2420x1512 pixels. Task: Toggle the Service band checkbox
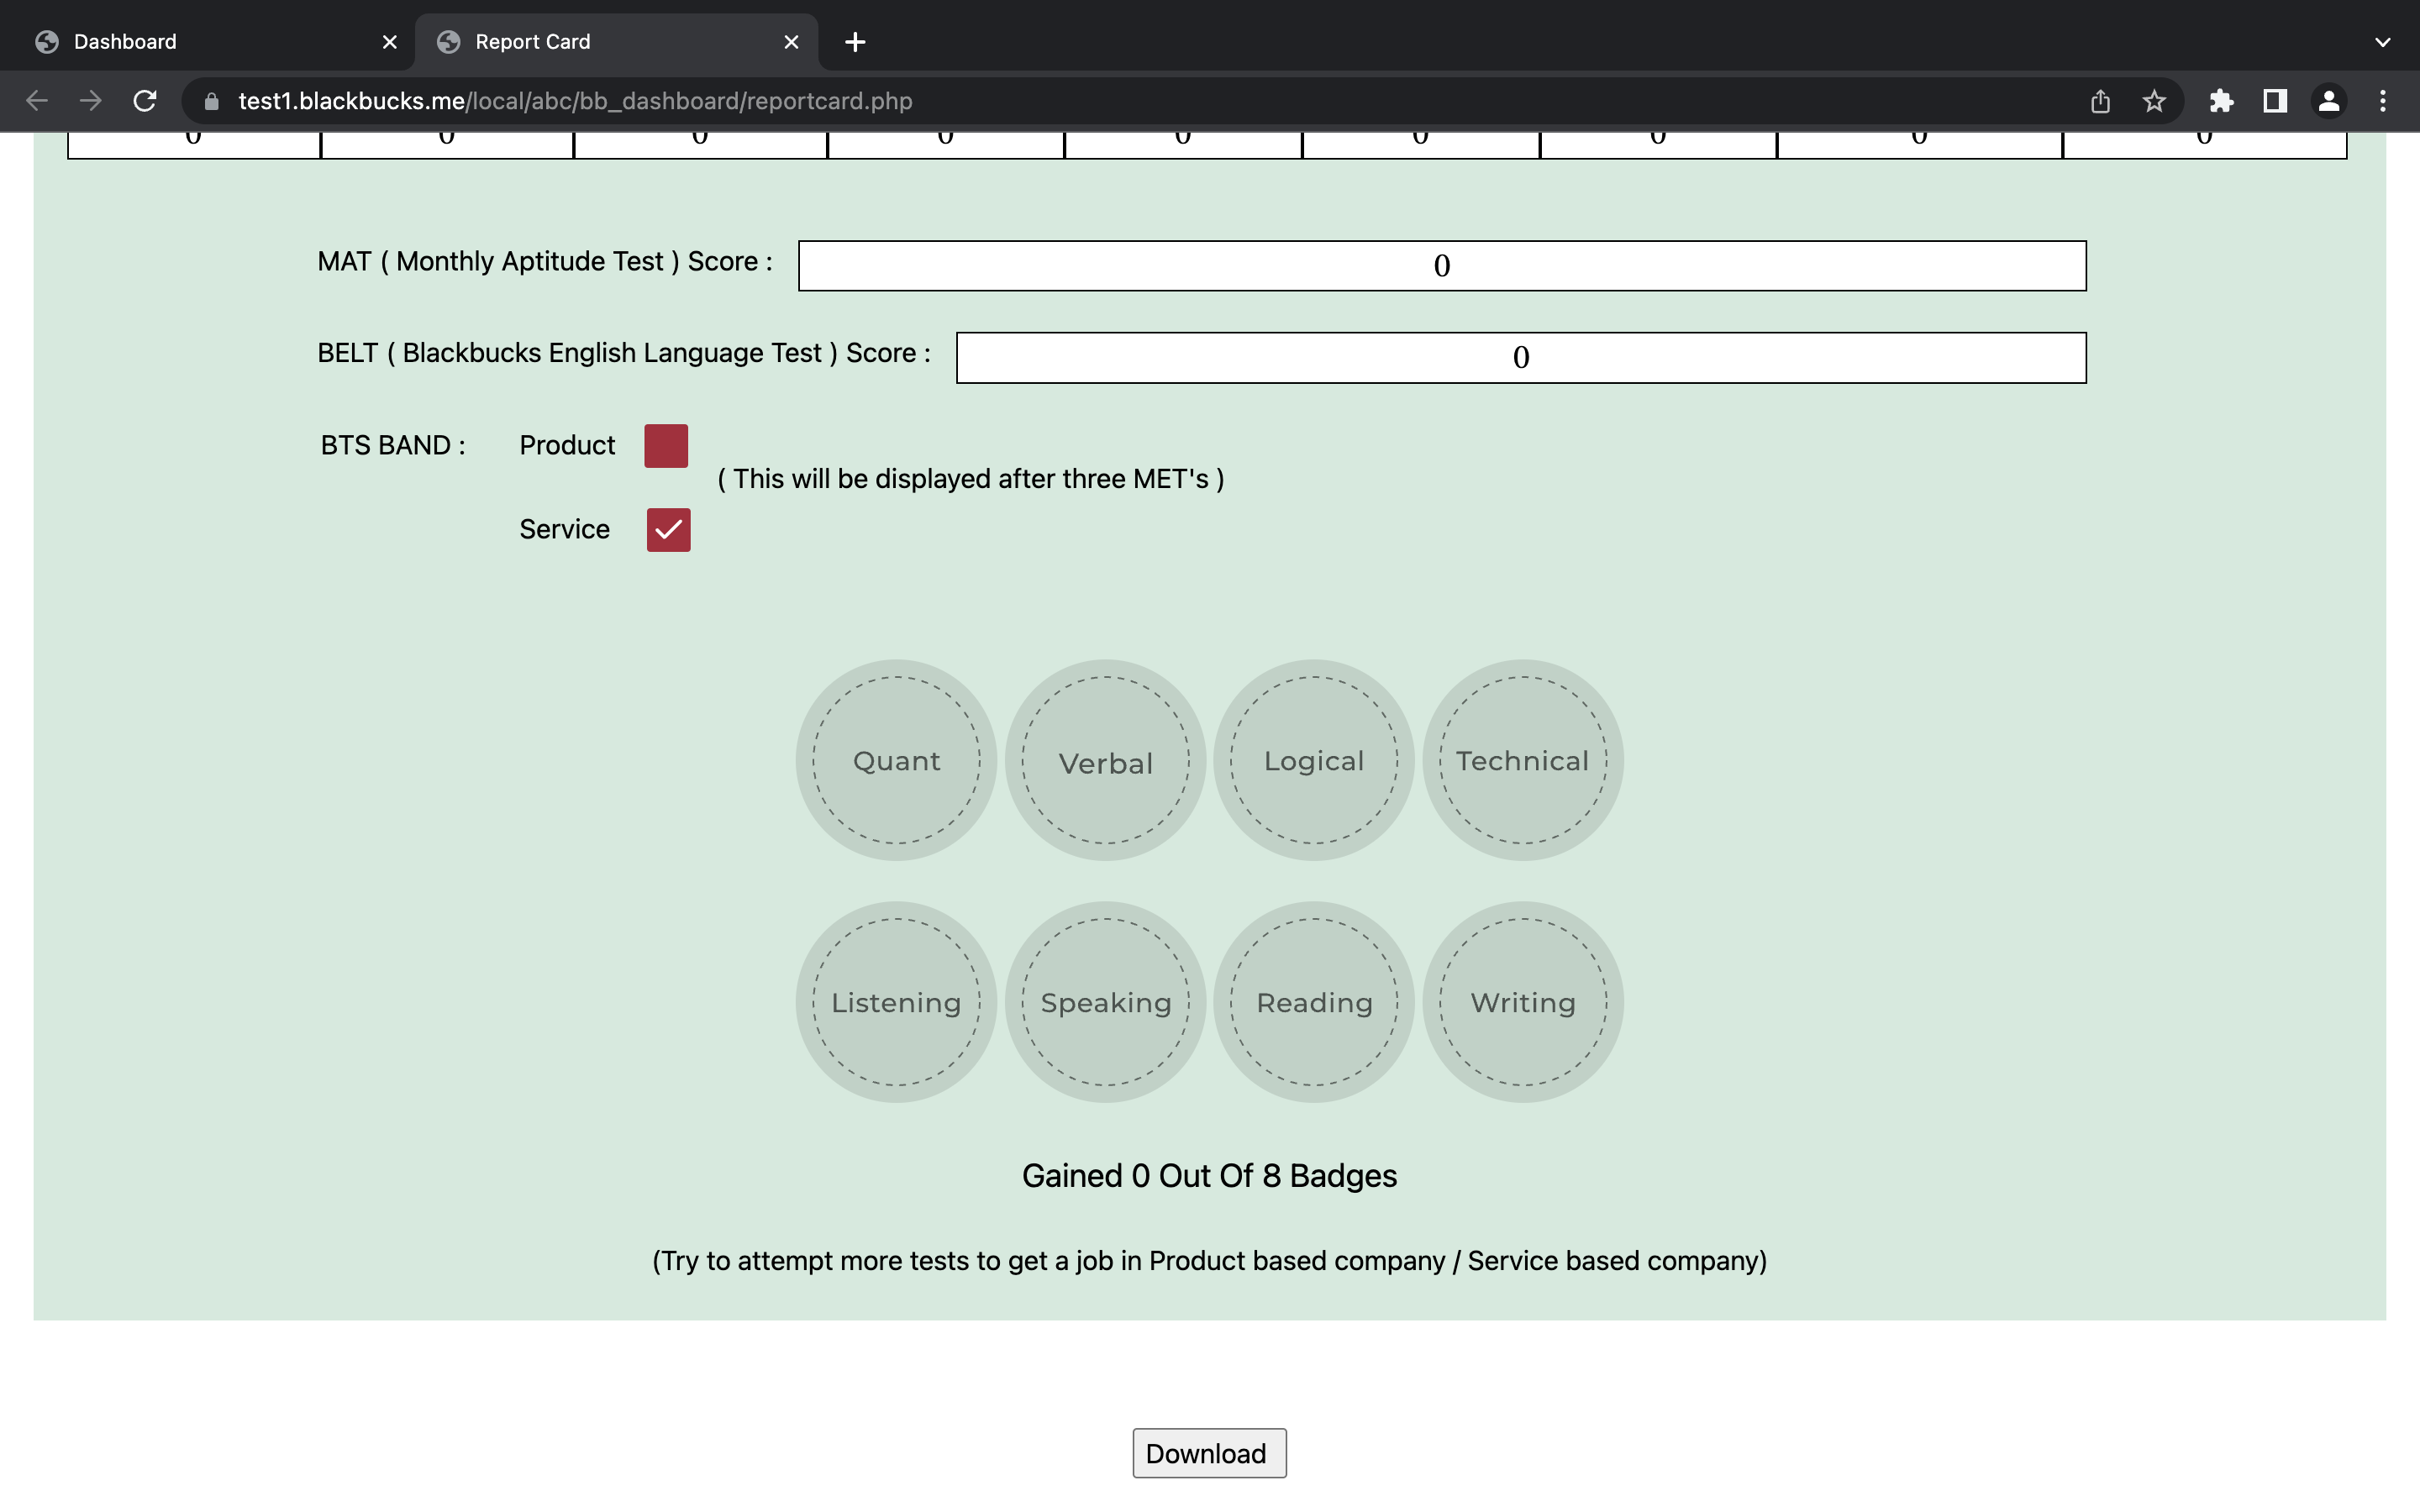point(668,530)
